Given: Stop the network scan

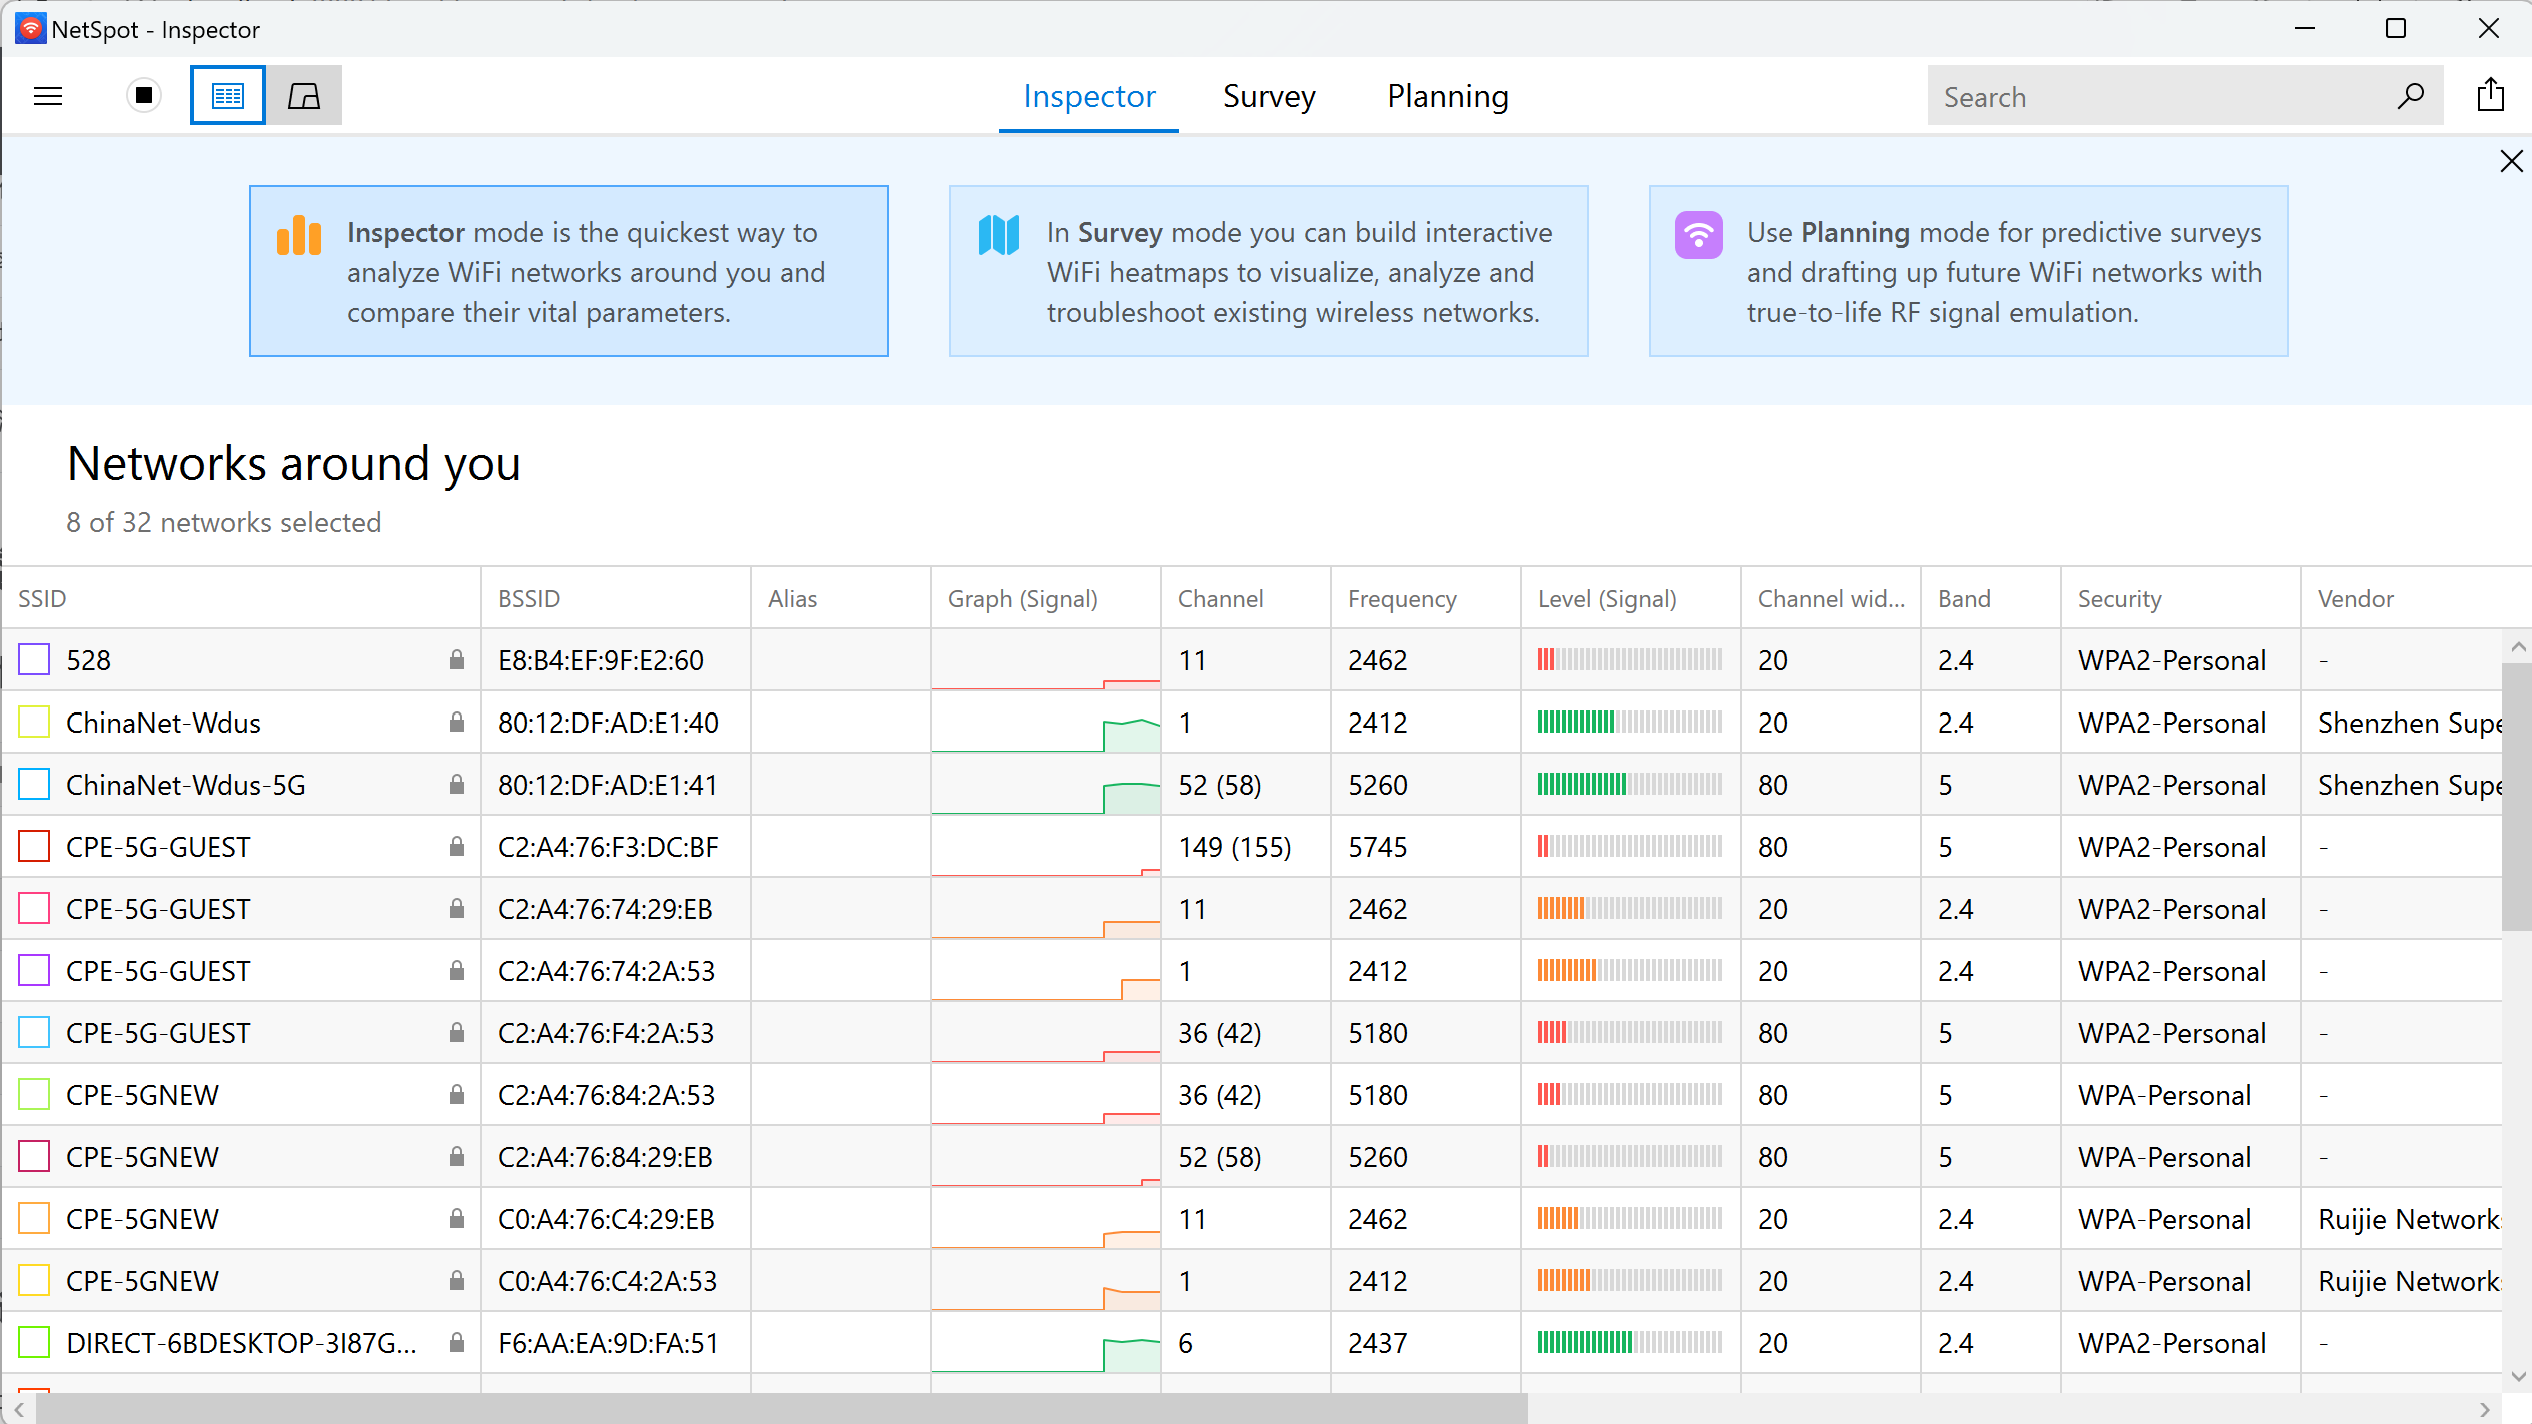Looking at the screenshot, I should click(x=144, y=96).
